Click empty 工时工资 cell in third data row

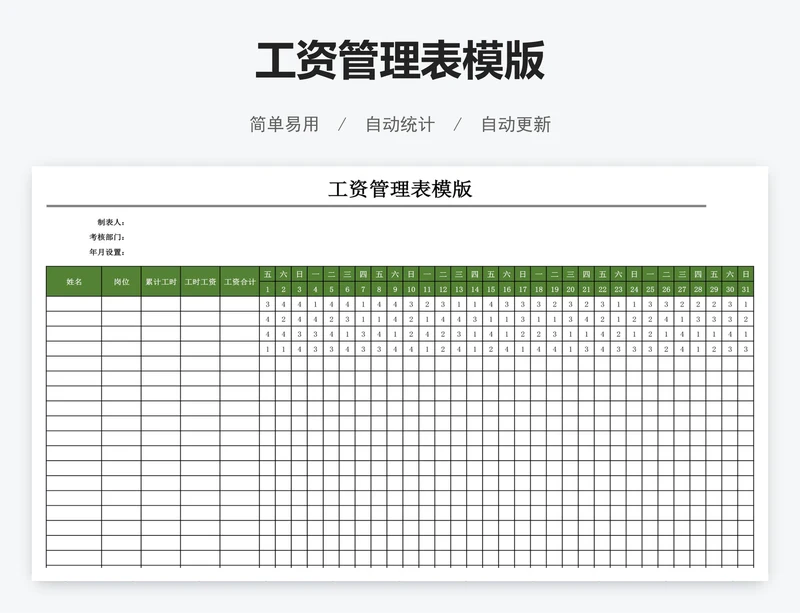[201, 334]
